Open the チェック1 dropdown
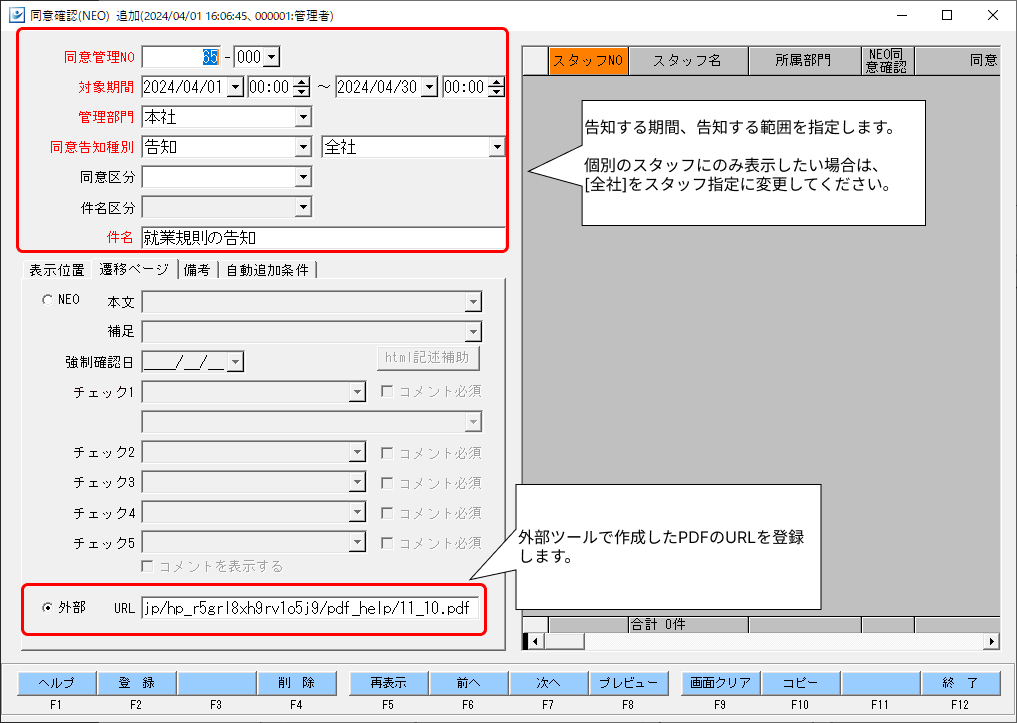 click(x=357, y=392)
